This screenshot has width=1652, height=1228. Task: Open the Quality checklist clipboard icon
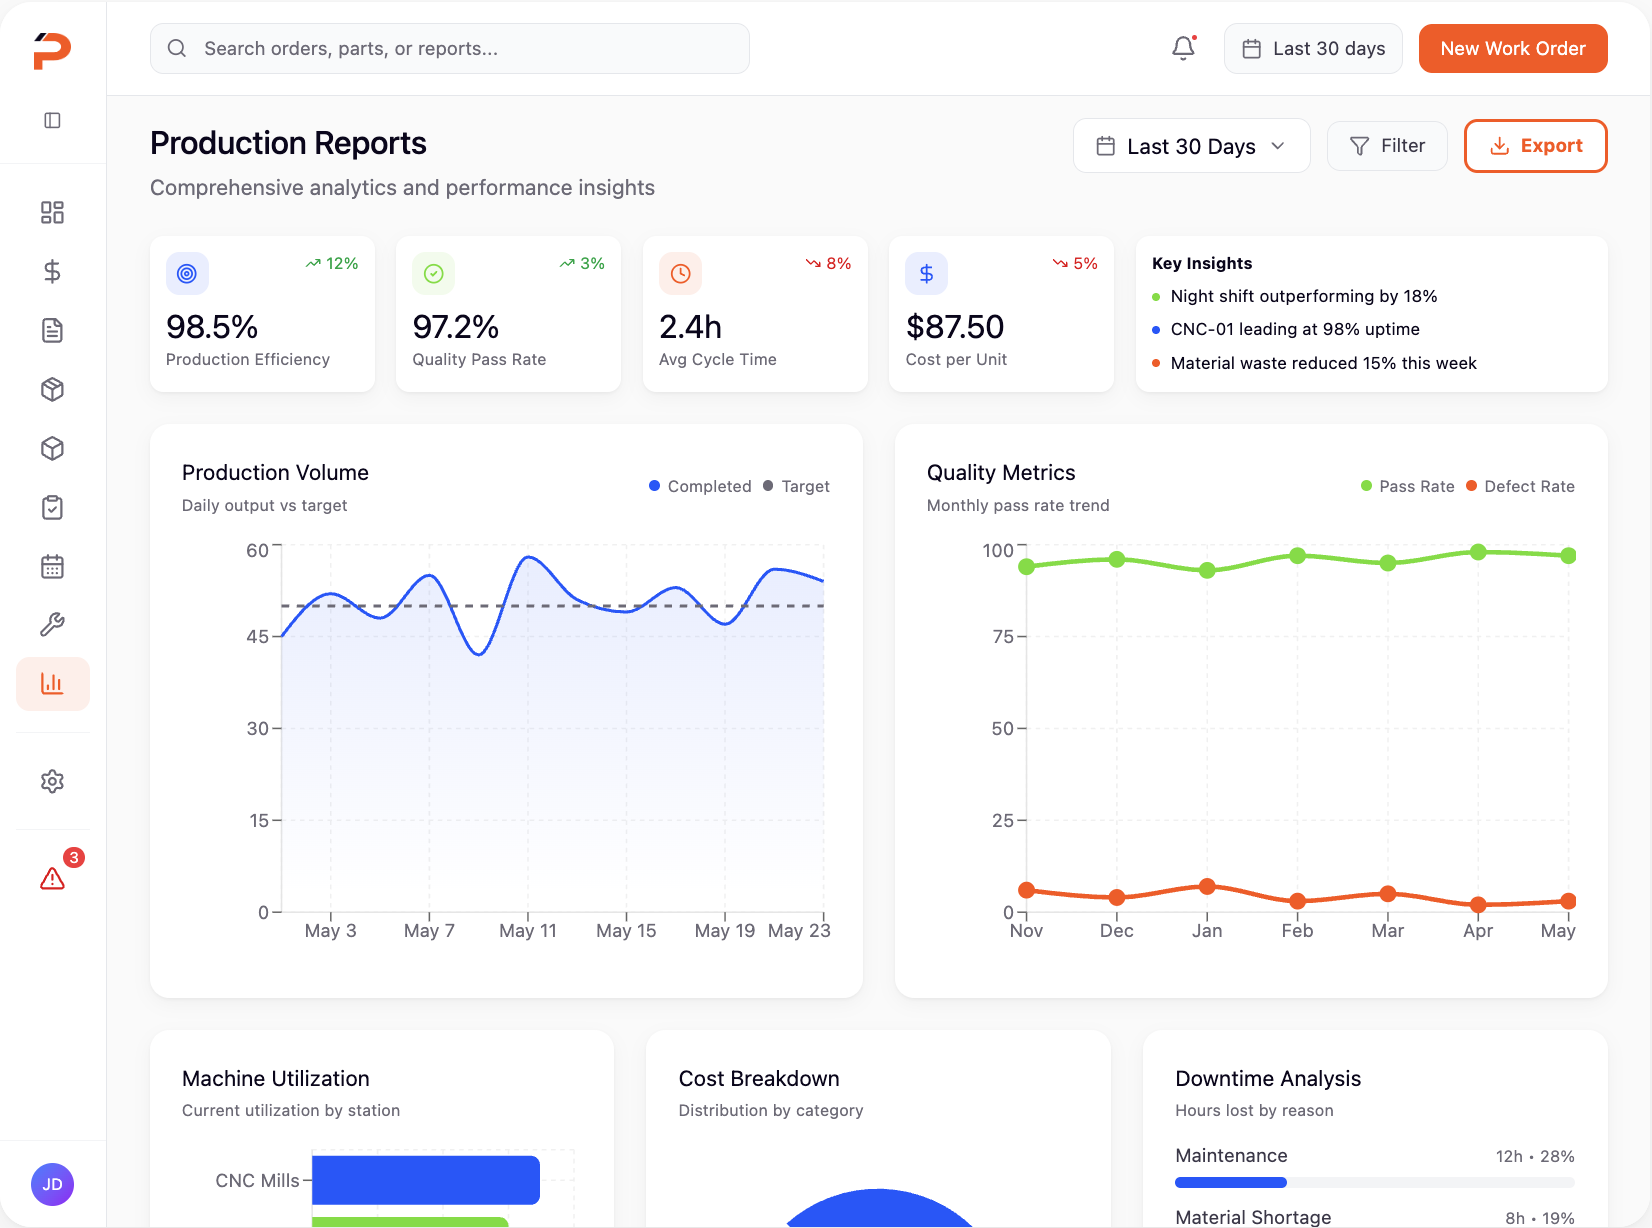tap(52, 507)
